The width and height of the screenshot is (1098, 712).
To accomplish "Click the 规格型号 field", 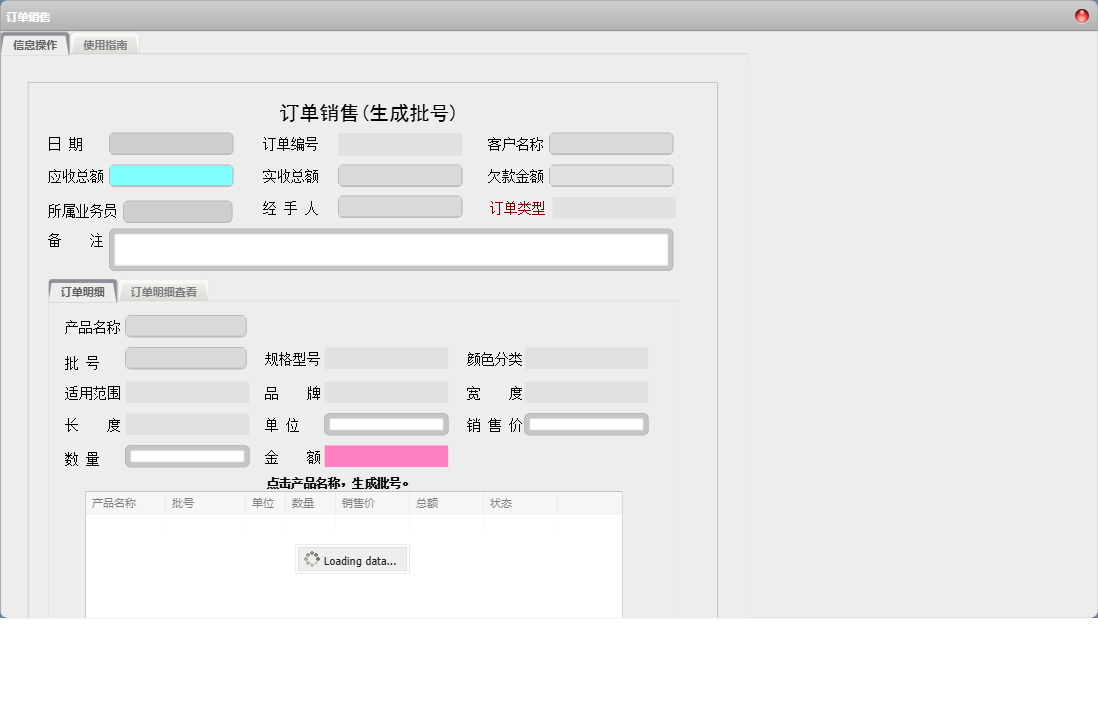I will [387, 358].
